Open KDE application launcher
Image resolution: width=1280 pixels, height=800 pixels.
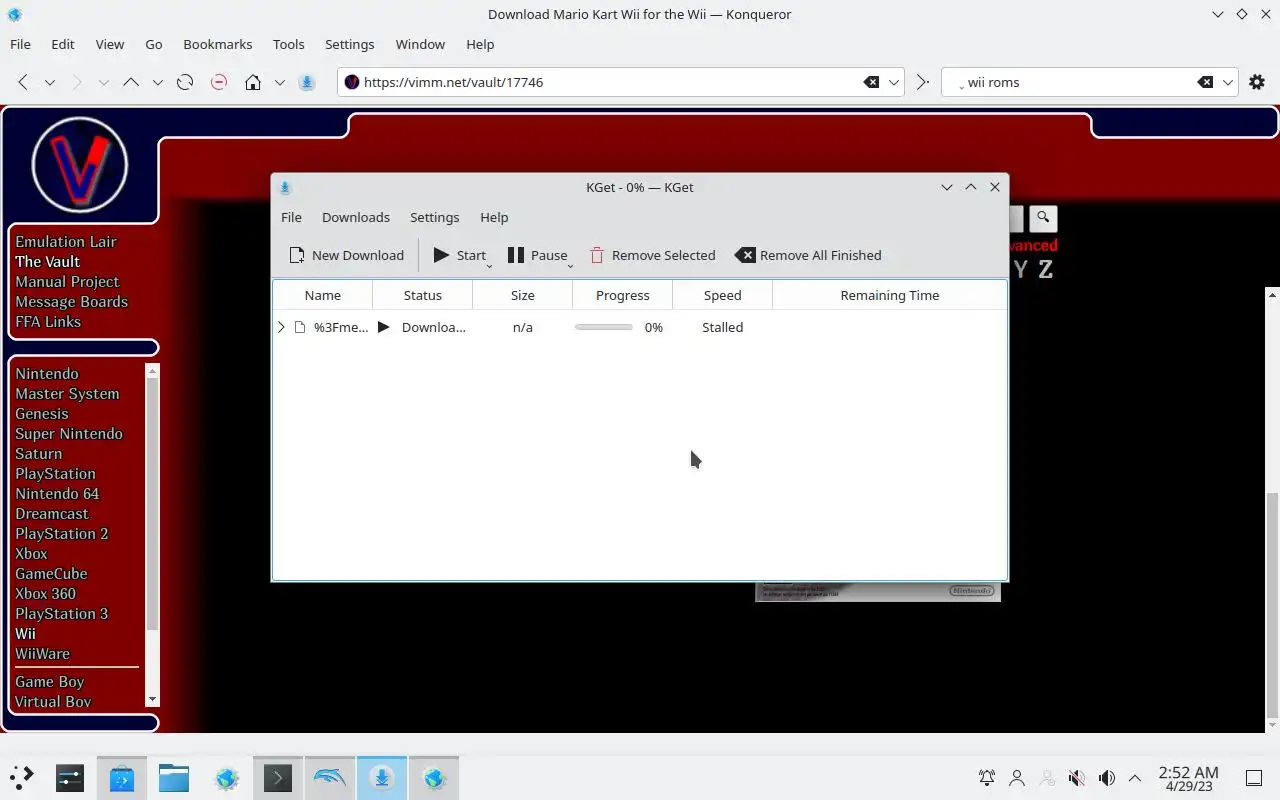pos(22,777)
